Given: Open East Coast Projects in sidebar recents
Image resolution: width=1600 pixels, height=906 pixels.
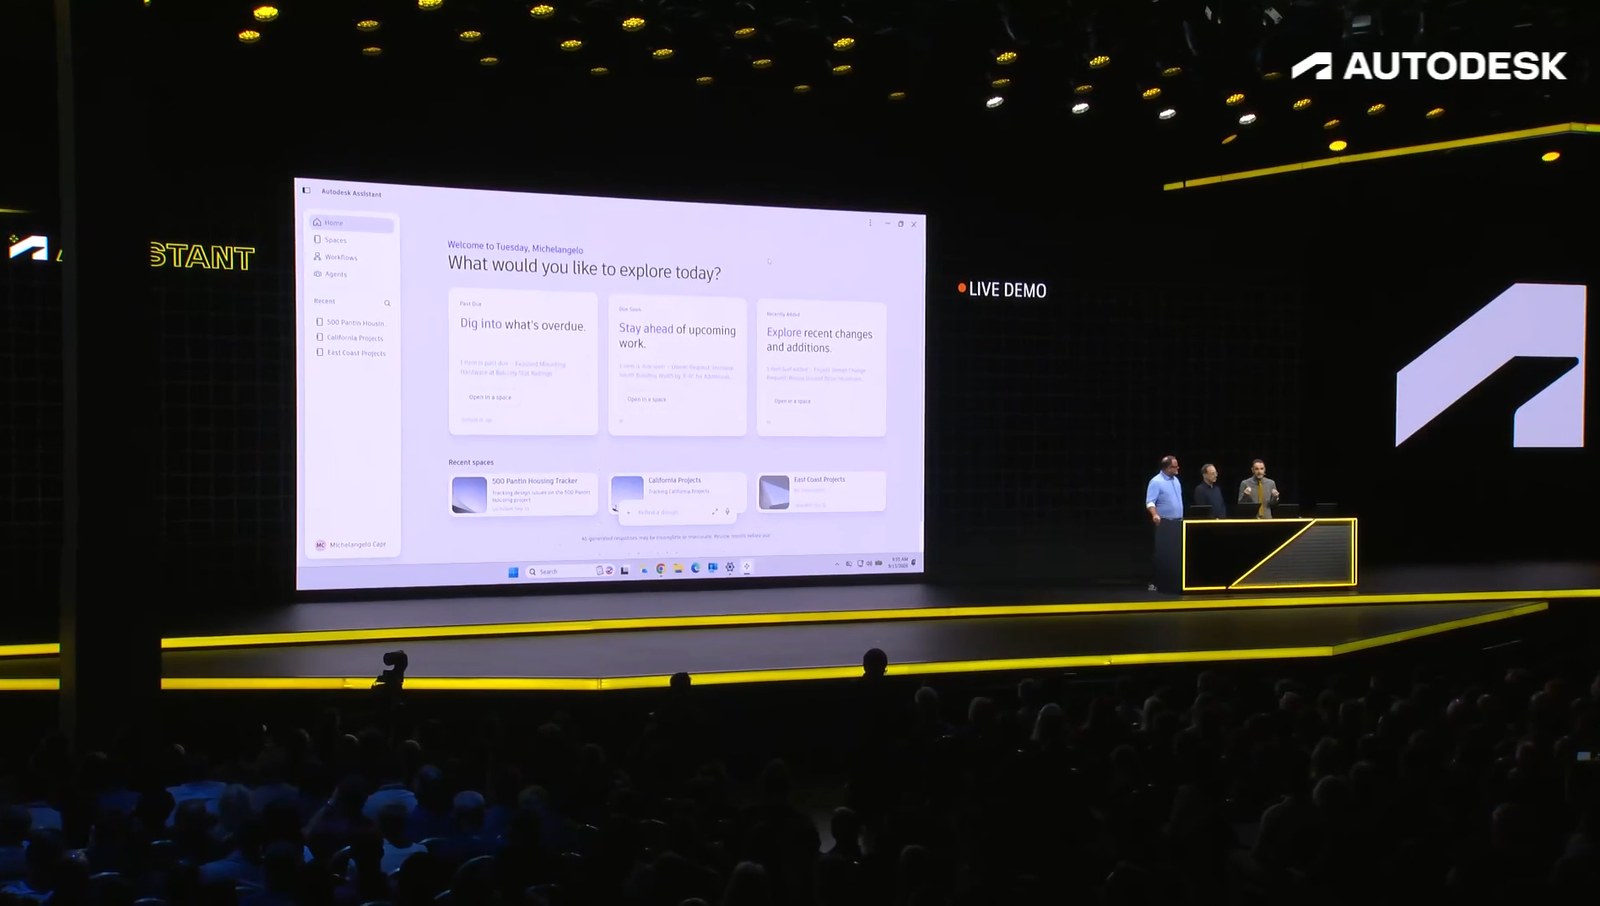Looking at the screenshot, I should tap(352, 352).
